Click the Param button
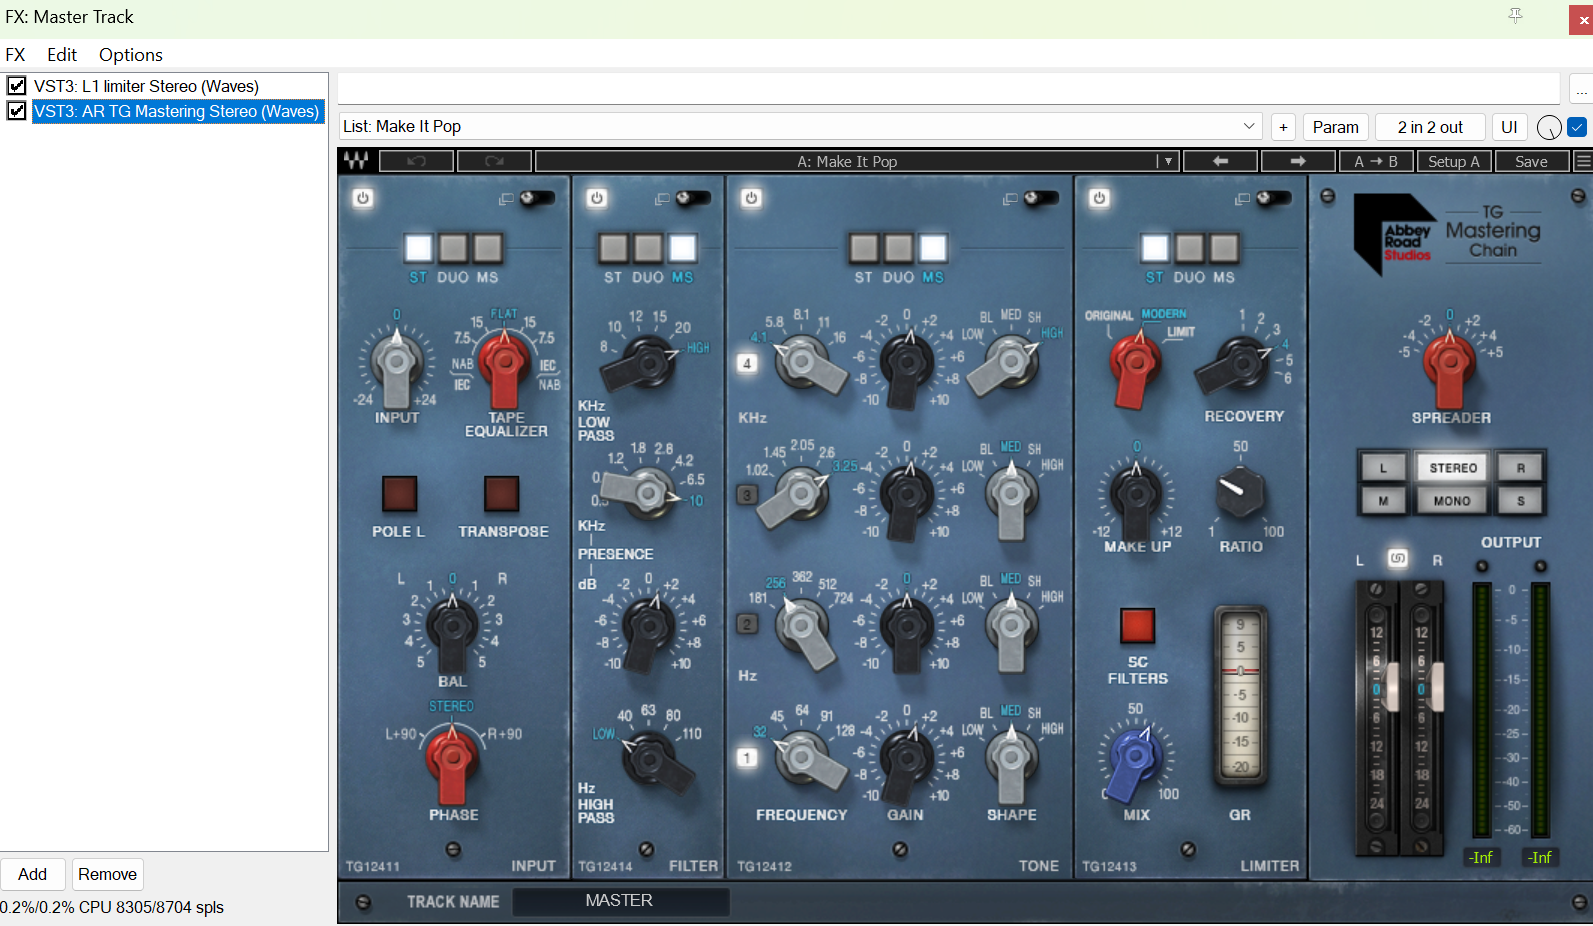Screen dimensions: 1593x926 click(1335, 127)
